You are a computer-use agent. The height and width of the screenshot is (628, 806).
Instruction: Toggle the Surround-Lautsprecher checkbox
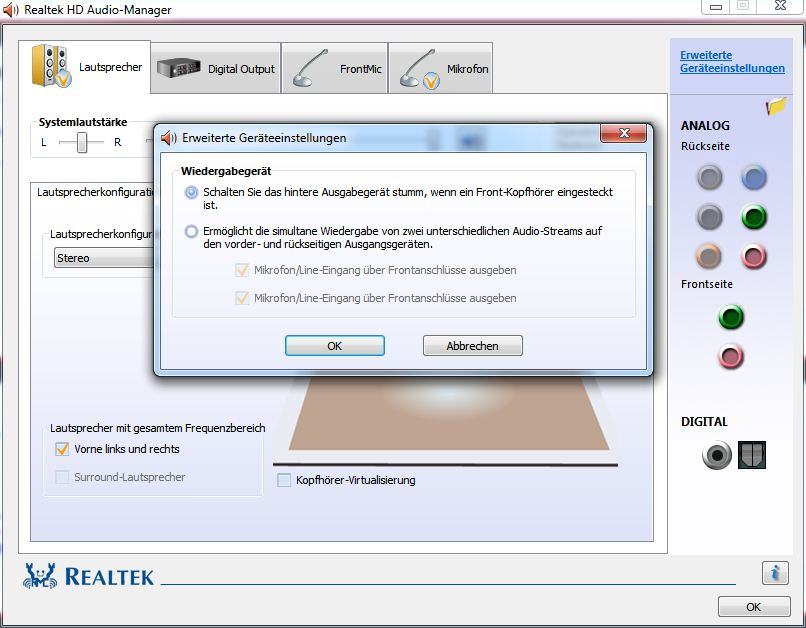coord(62,477)
